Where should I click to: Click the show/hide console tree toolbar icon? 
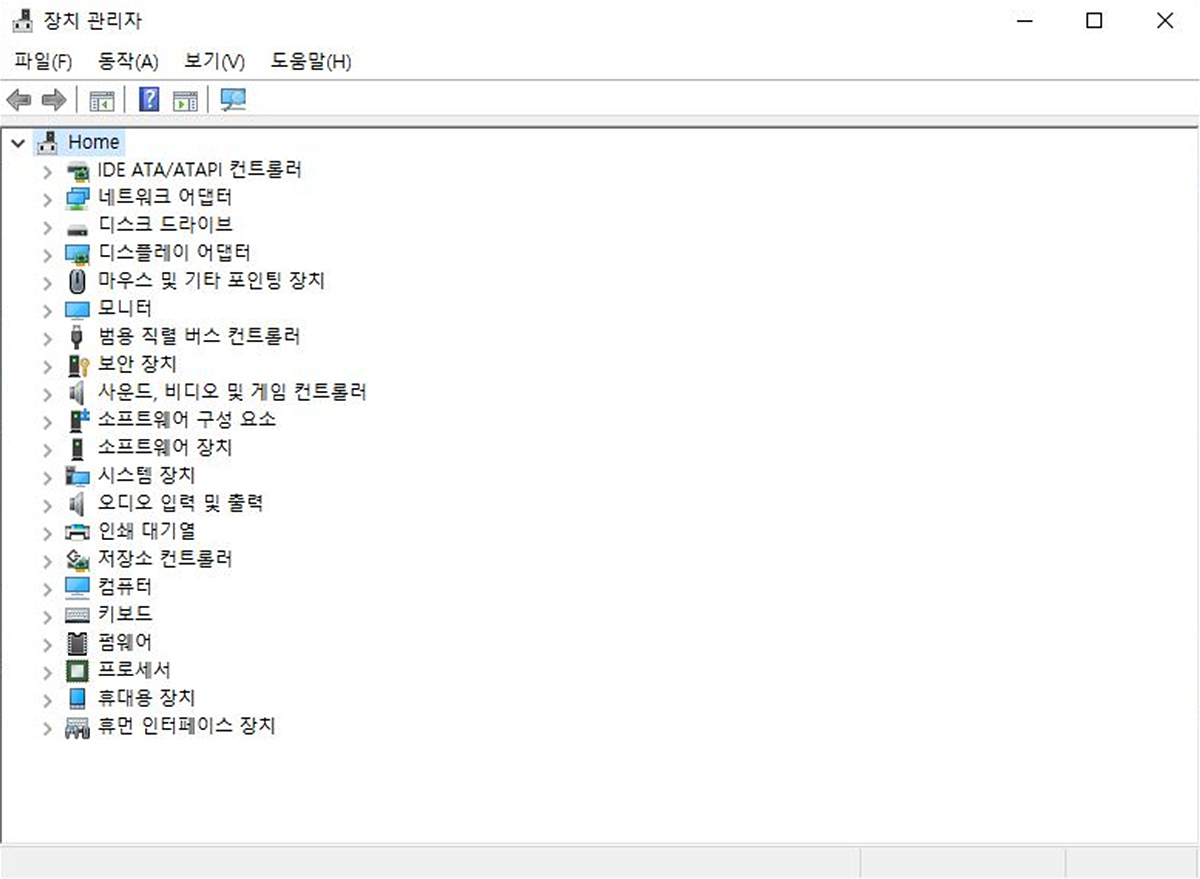102,100
